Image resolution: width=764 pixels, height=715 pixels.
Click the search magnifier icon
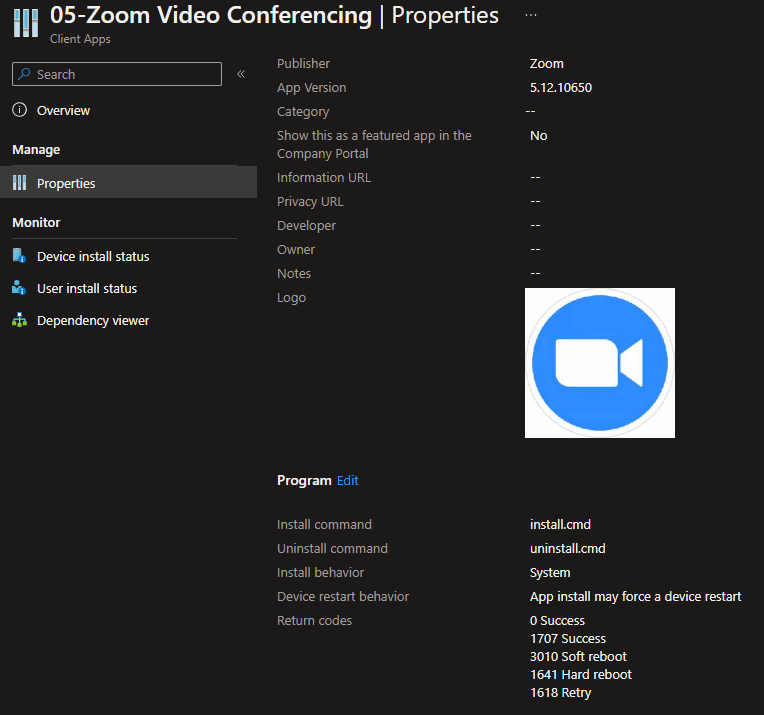(24, 74)
